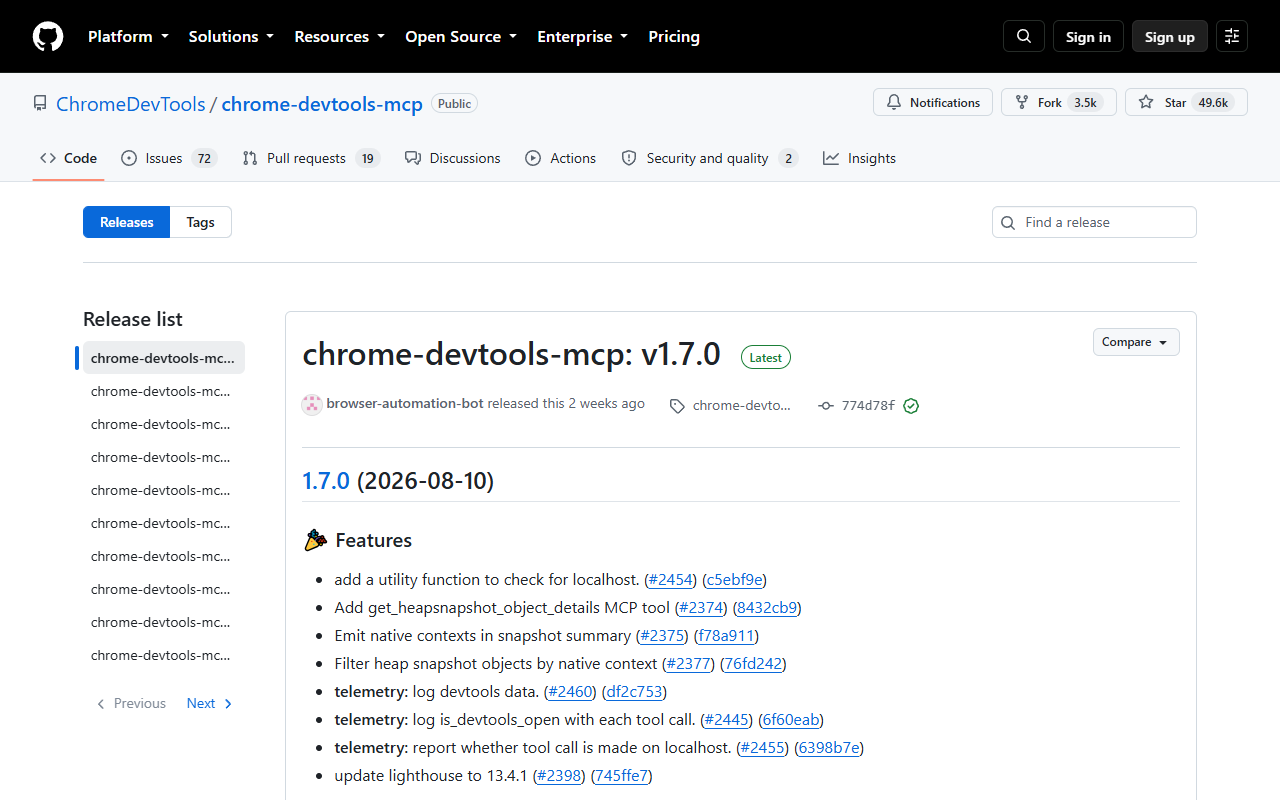Open pull request #2460
This screenshot has width=1280, height=800.
coord(571,691)
